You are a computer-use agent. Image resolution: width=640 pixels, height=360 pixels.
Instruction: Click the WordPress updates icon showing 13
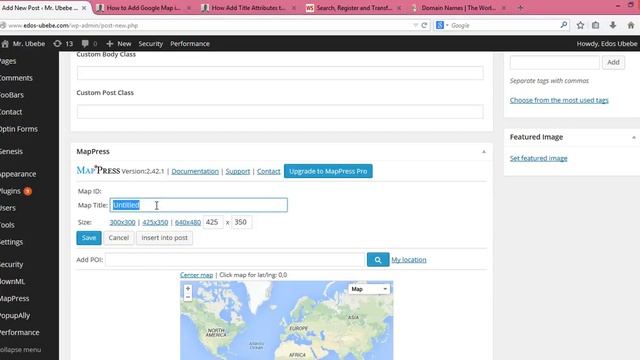pos(63,44)
